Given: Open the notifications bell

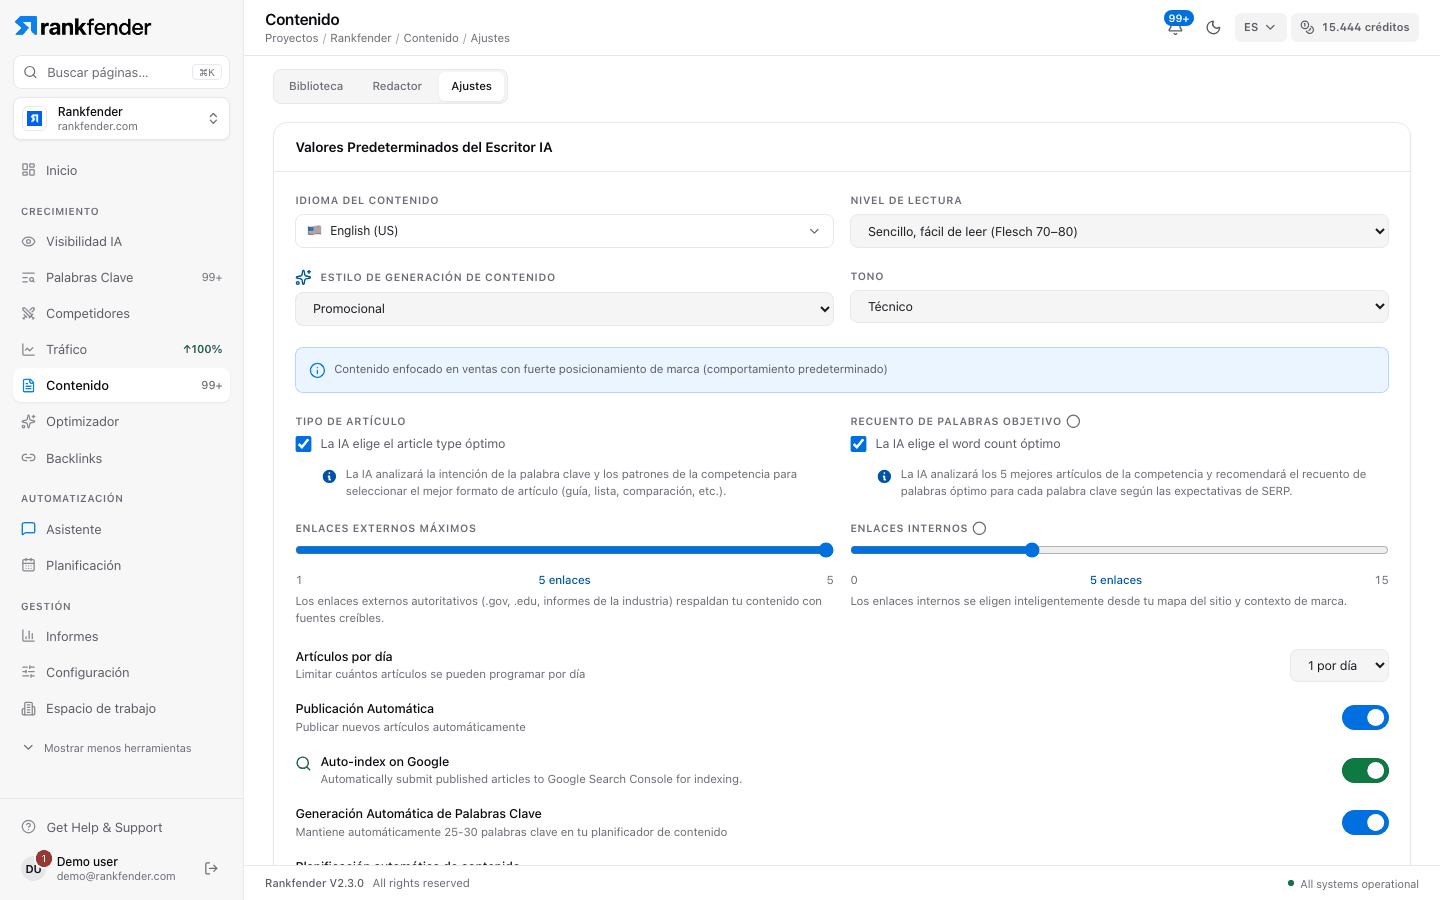Looking at the screenshot, I should tap(1175, 27).
